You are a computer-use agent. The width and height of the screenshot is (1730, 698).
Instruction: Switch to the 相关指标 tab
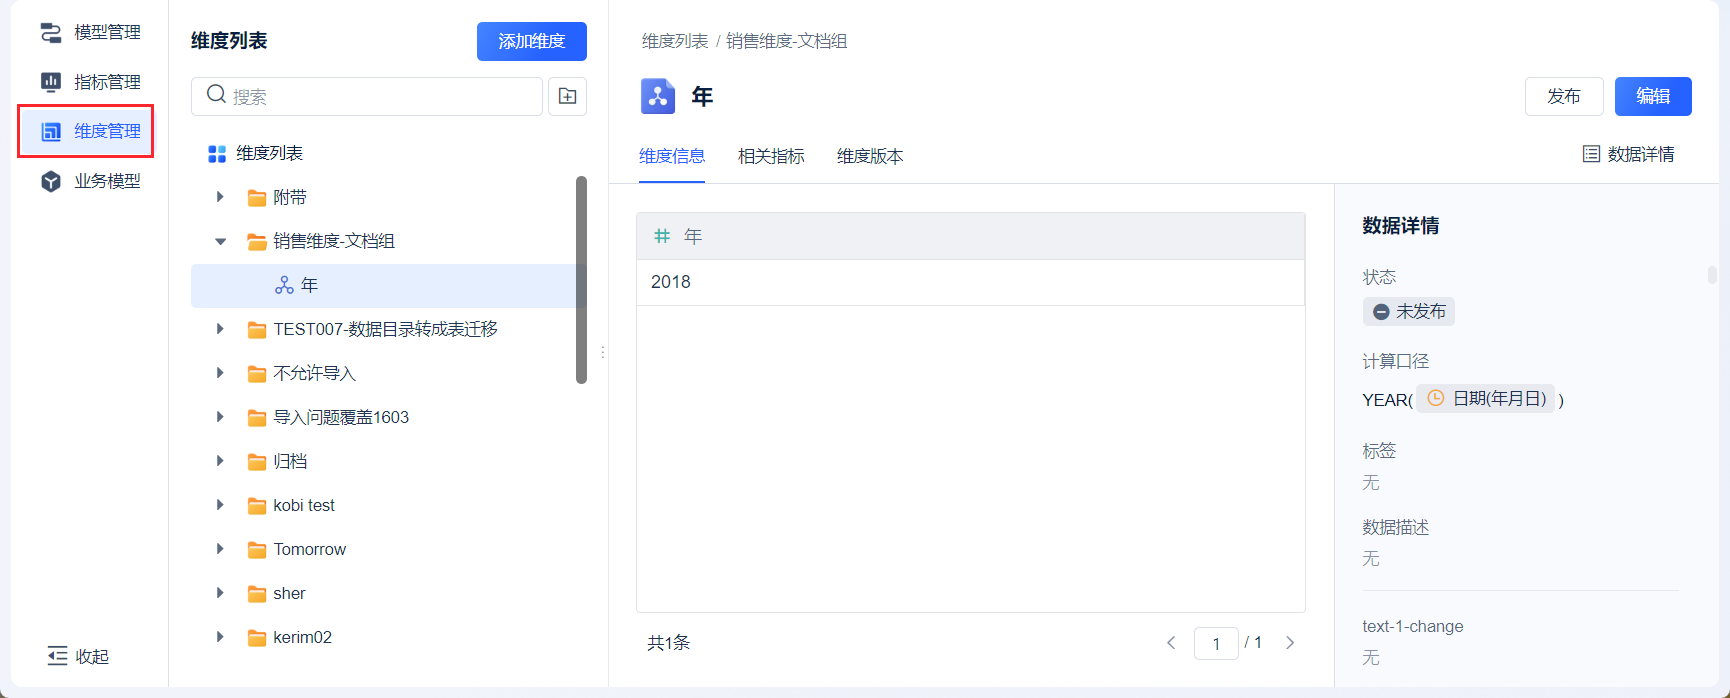[x=771, y=156]
